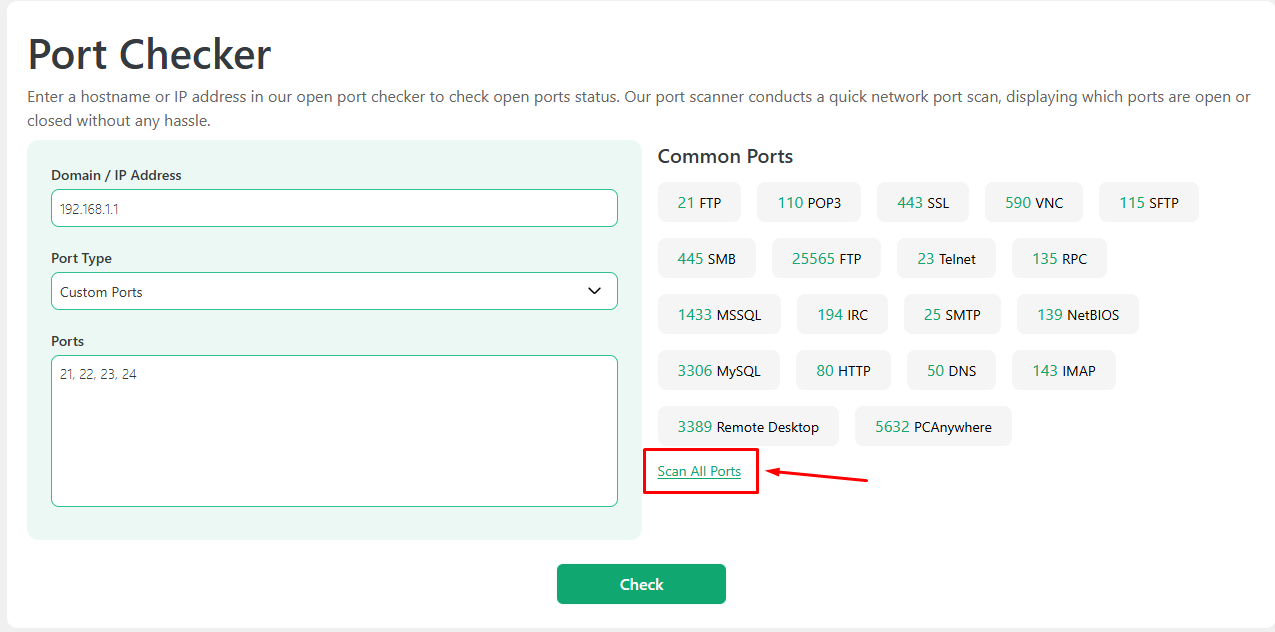Select the 135 RPC port chip
This screenshot has width=1275, height=632.
pyautogui.click(x=1059, y=258)
